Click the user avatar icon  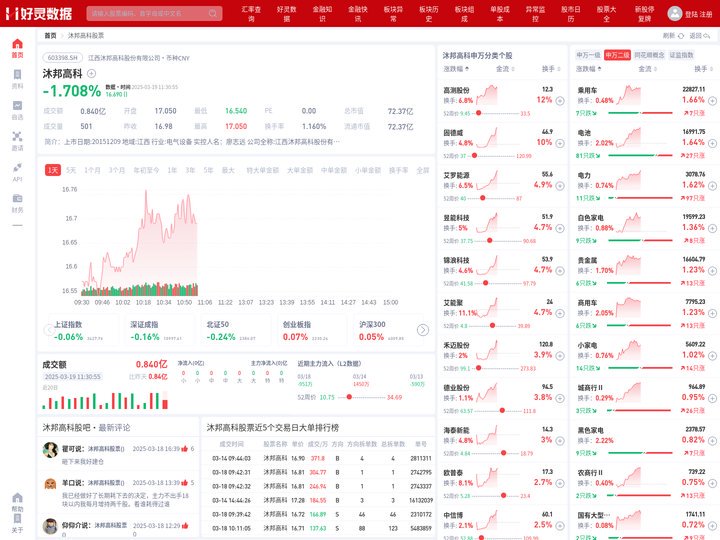point(674,13)
